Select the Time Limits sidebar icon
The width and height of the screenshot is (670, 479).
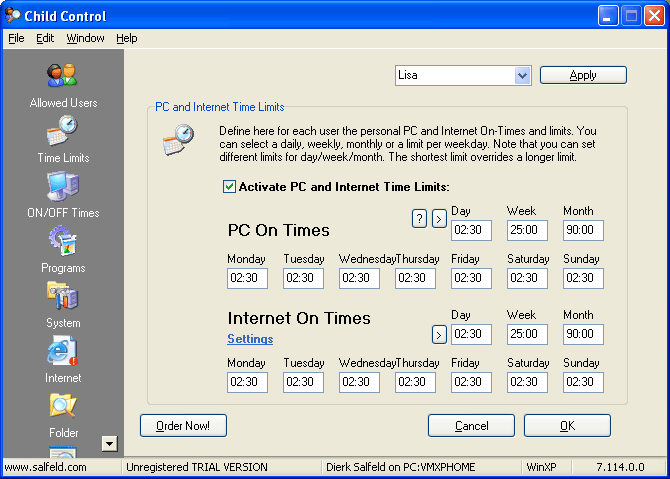point(62,130)
